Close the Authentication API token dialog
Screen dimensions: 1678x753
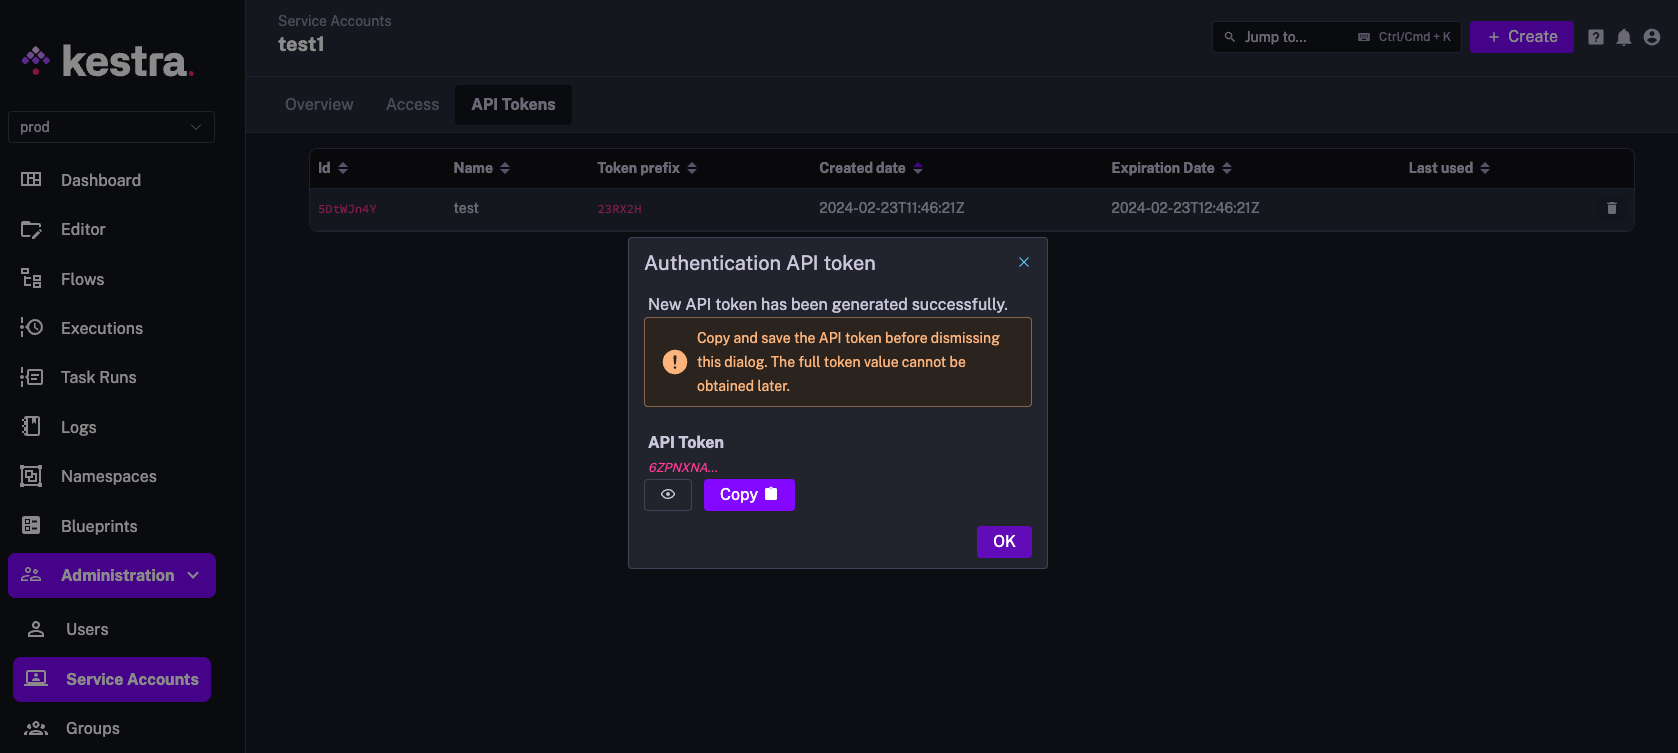tap(1023, 262)
